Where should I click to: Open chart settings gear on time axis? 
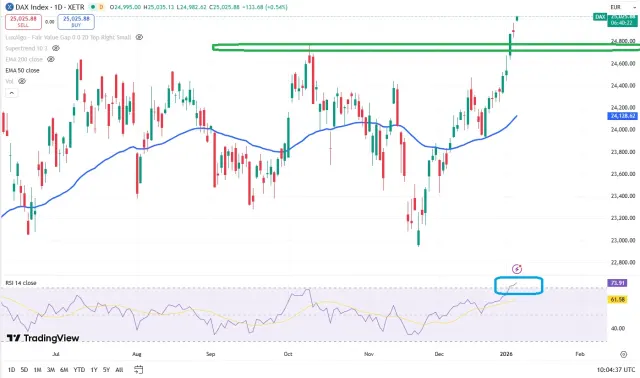[x=623, y=354]
